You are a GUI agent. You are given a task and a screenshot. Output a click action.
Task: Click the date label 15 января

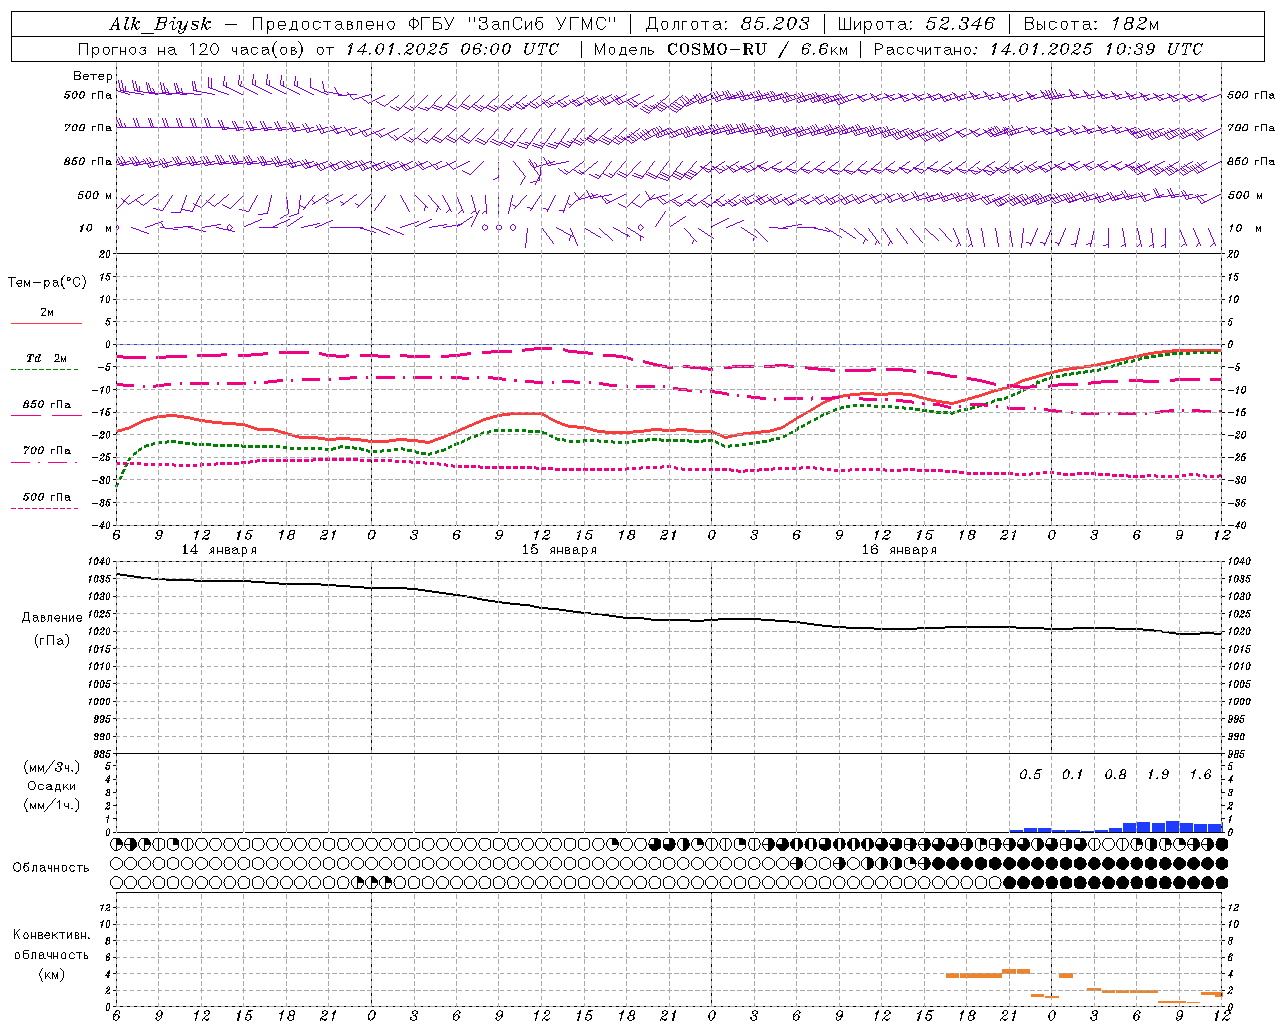(x=559, y=550)
